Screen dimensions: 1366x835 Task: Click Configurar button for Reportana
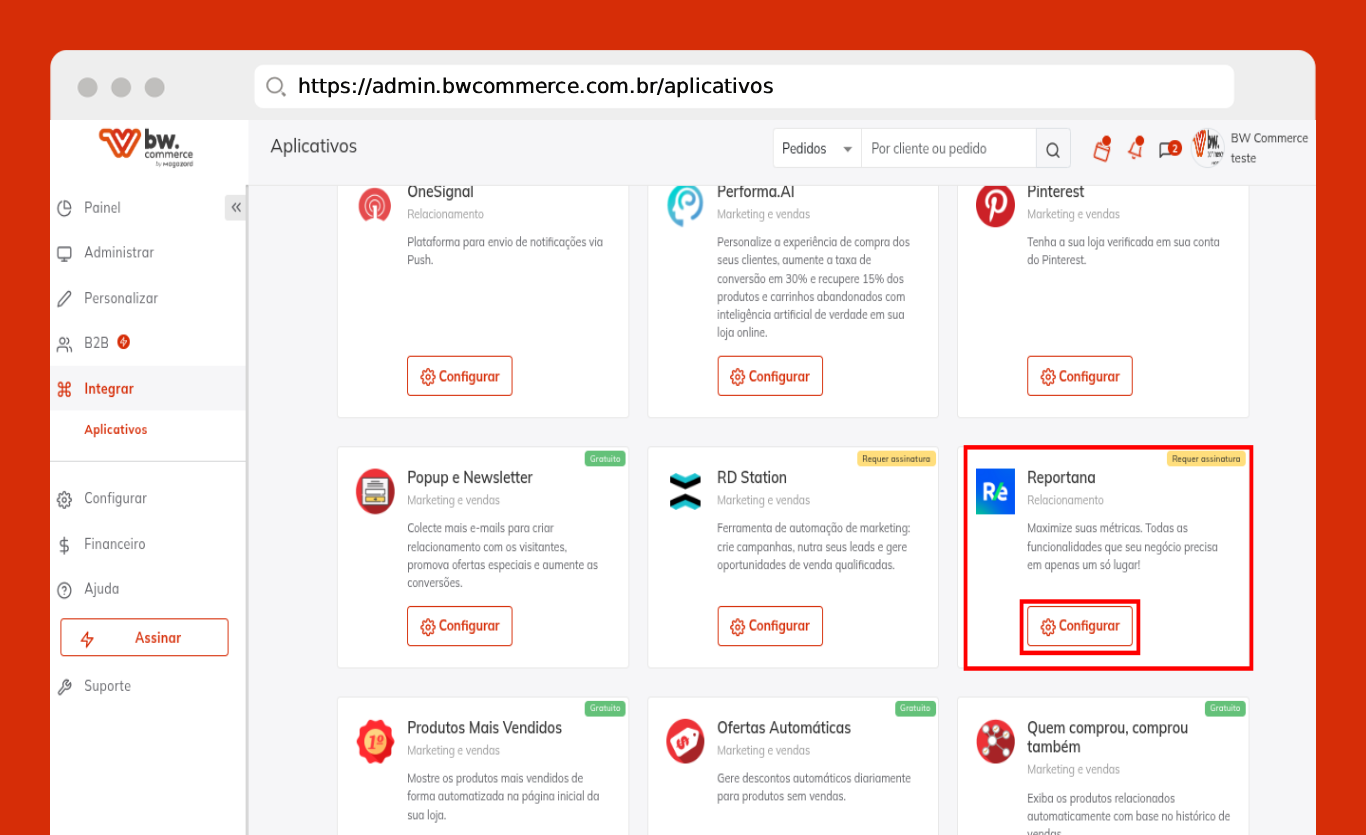(x=1079, y=626)
